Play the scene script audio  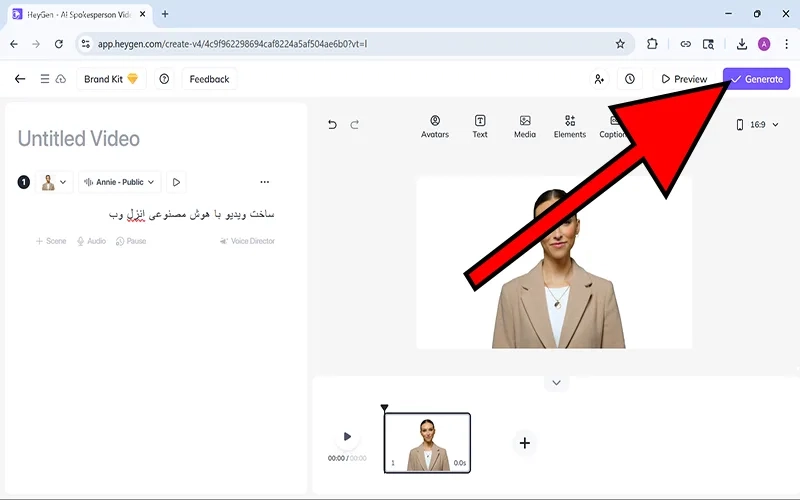176,182
